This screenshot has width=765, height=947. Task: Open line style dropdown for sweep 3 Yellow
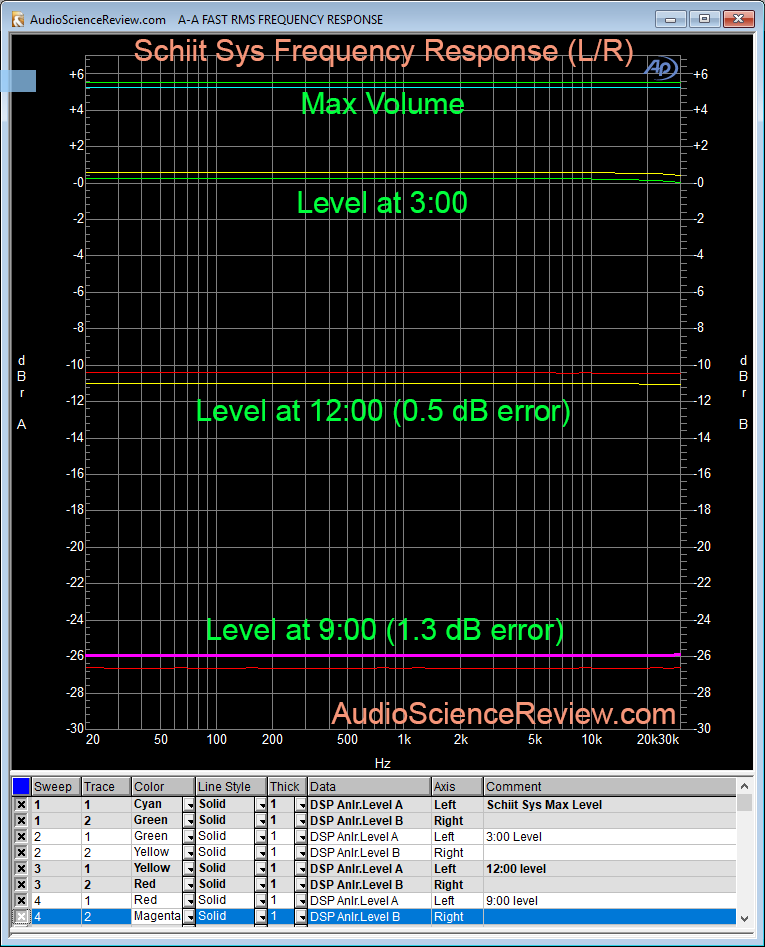click(261, 868)
